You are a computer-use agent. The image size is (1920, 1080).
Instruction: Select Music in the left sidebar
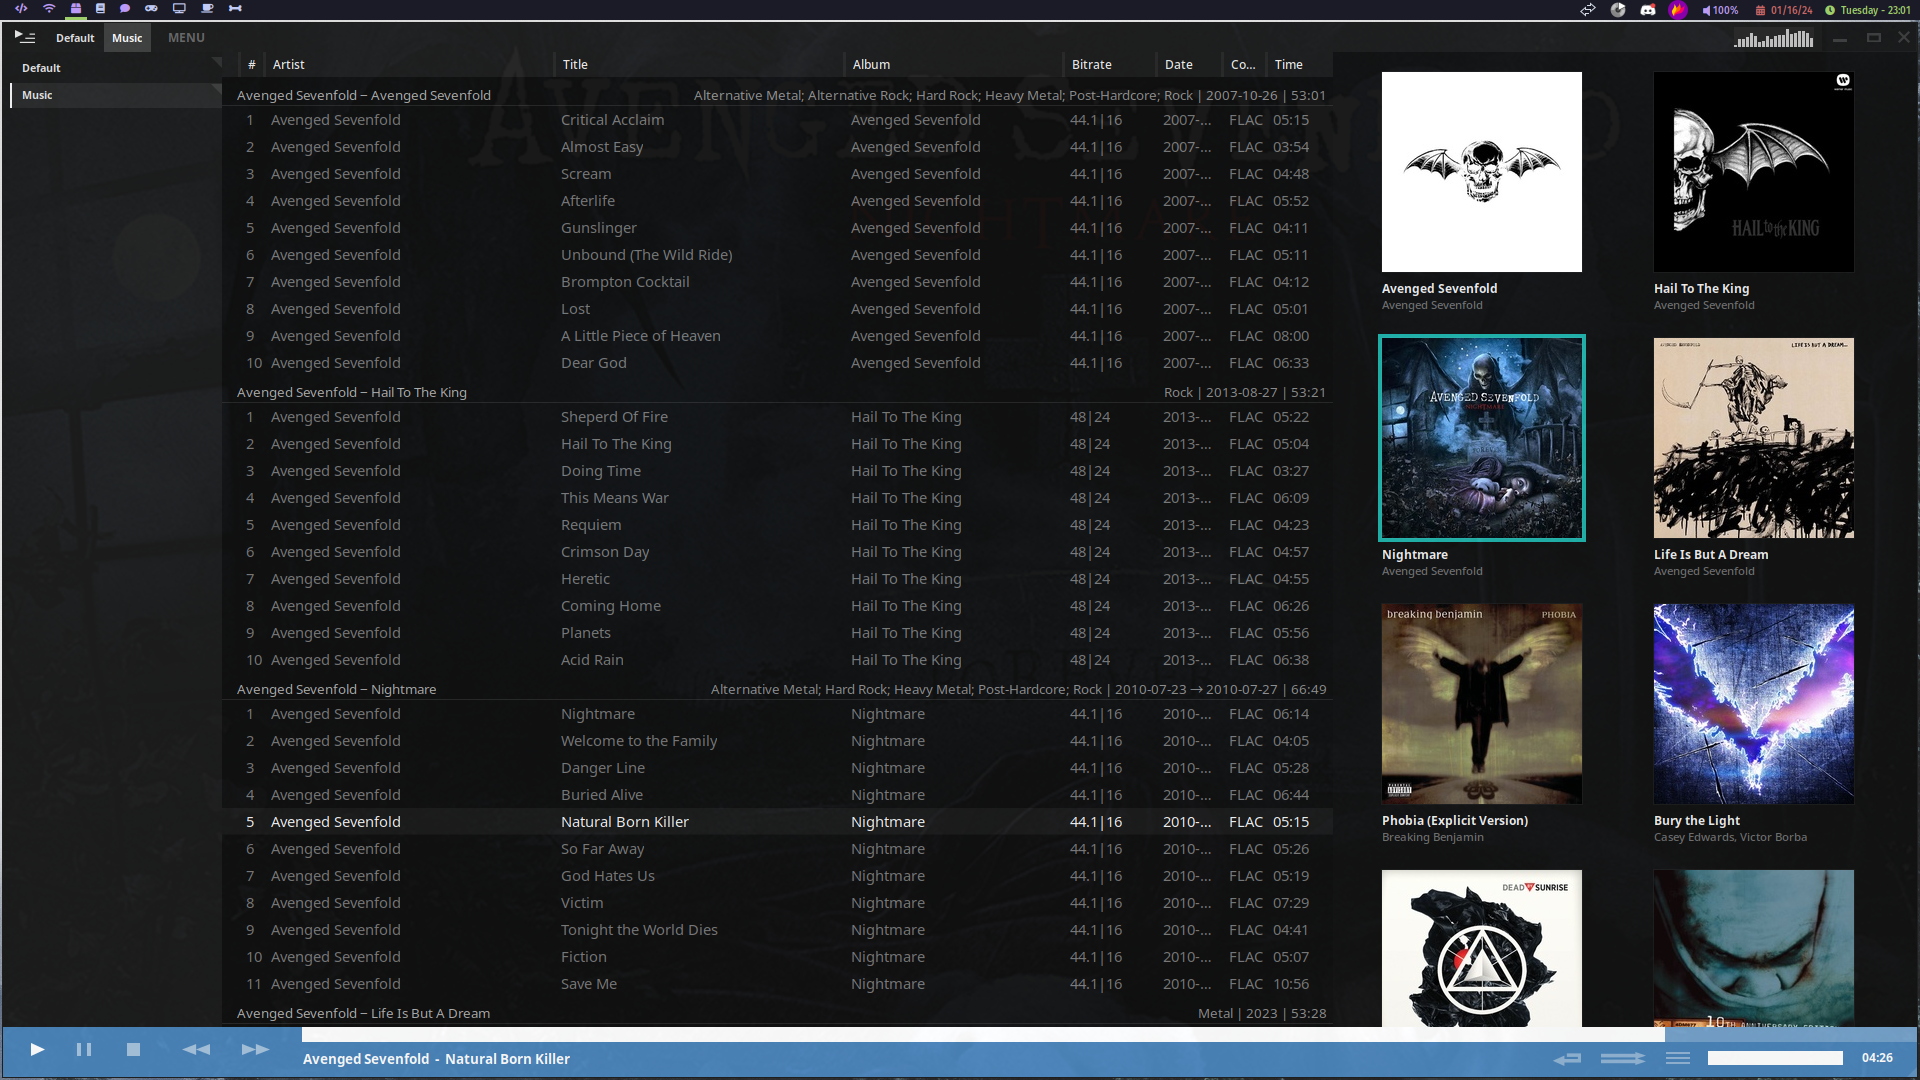37,95
